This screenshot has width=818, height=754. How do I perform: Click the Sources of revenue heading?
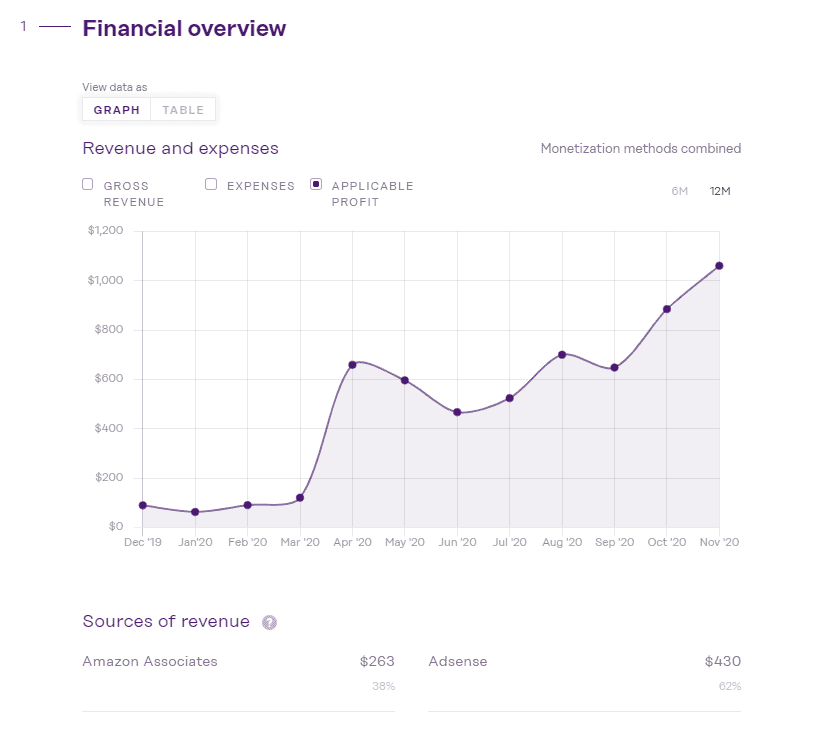[166, 621]
